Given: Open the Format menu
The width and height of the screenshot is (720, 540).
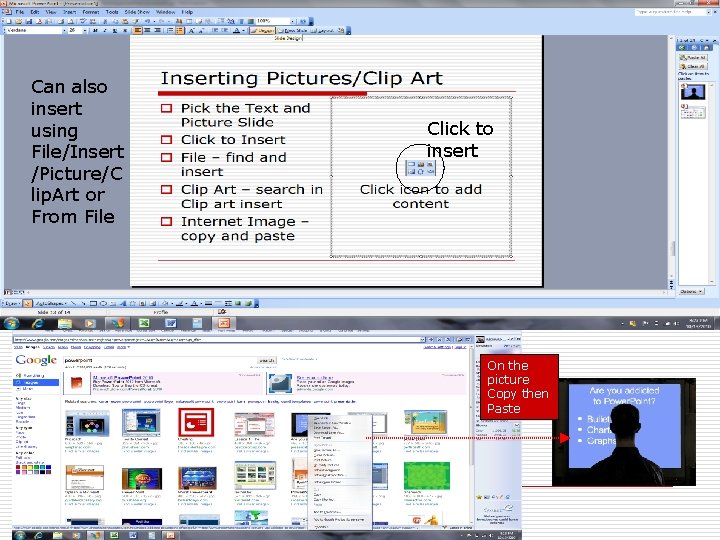Looking at the screenshot, I should click(91, 12).
